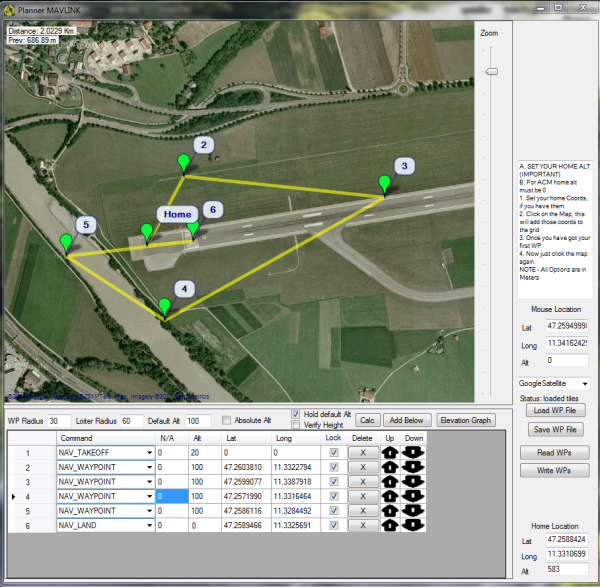Click Down arrow in waypoint row 3
The image size is (600, 587).
pos(413,482)
